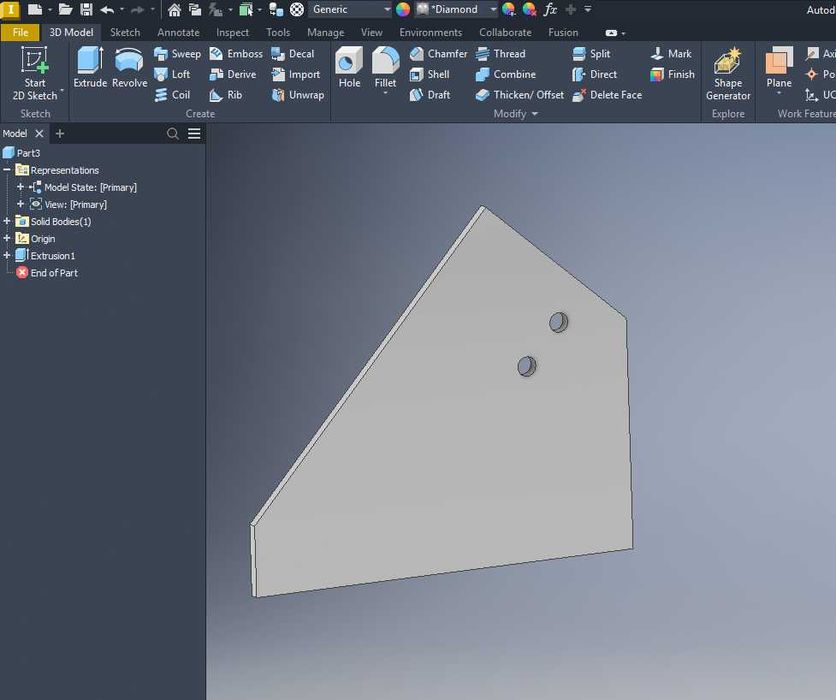Image resolution: width=836 pixels, height=700 pixels.
Task: Expand the Solid Bodies(1) node
Action: click(x=7, y=221)
